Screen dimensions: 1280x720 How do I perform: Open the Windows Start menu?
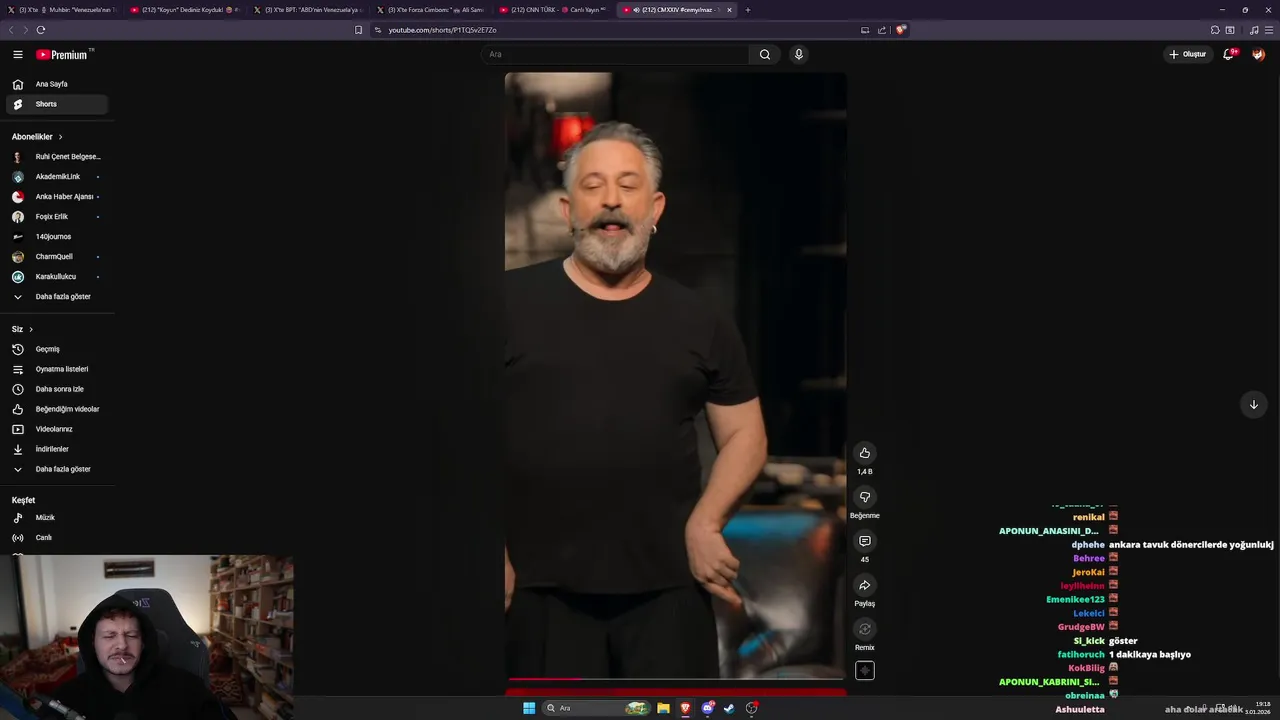click(x=529, y=708)
